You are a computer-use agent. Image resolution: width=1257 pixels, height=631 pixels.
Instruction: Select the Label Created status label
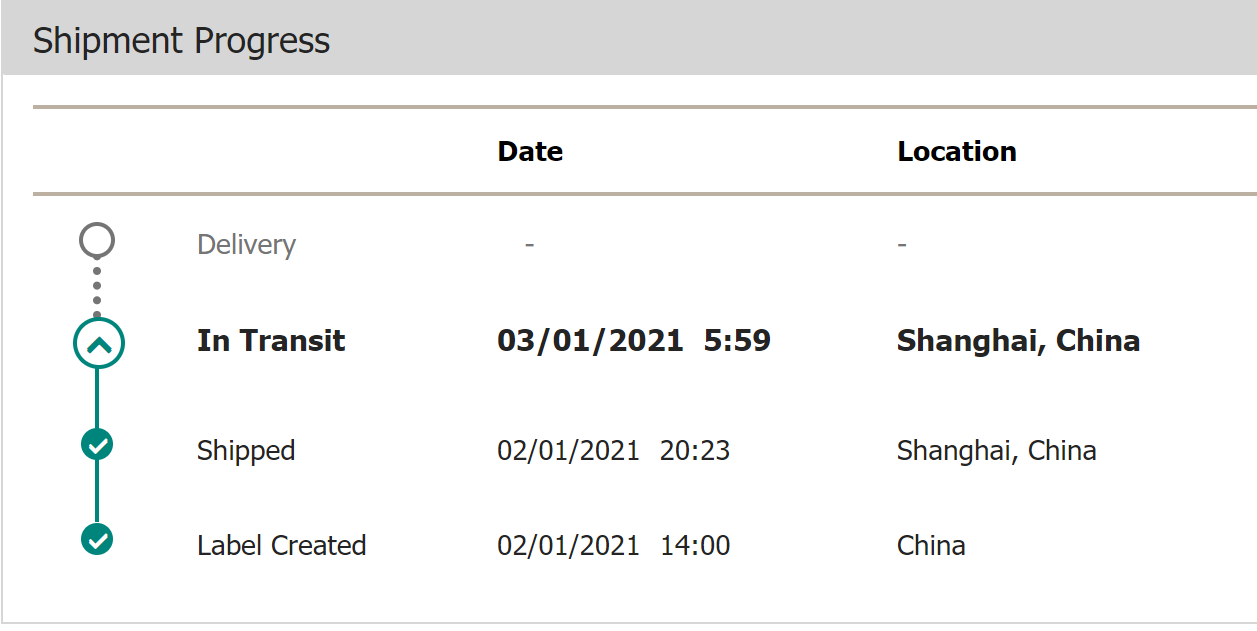(x=282, y=546)
